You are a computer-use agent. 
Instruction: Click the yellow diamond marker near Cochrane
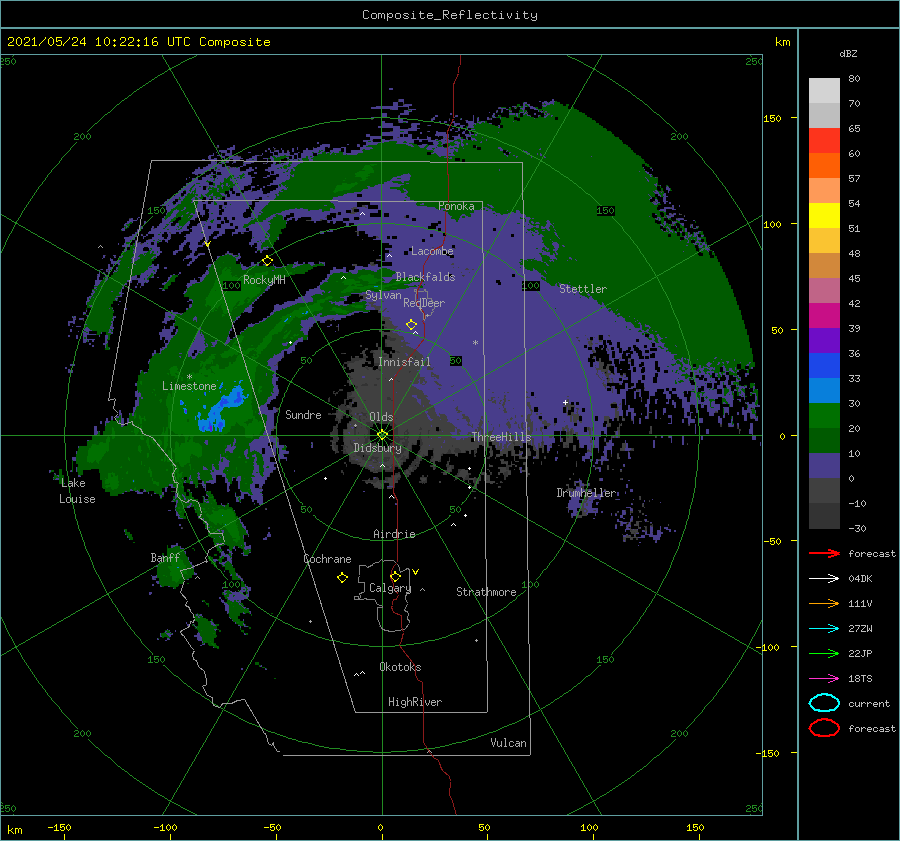pos(343,578)
